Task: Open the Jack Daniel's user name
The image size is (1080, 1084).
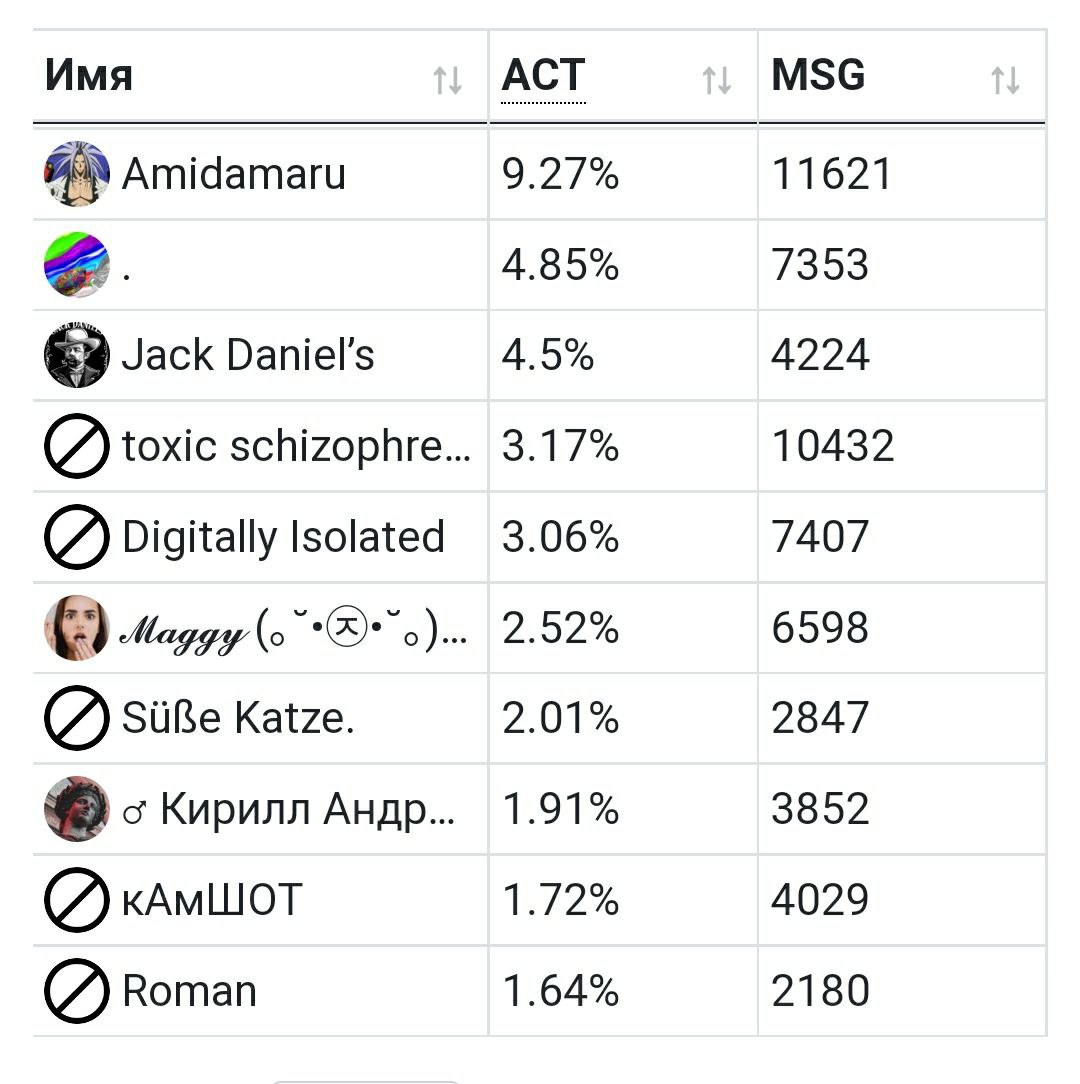Action: point(248,355)
